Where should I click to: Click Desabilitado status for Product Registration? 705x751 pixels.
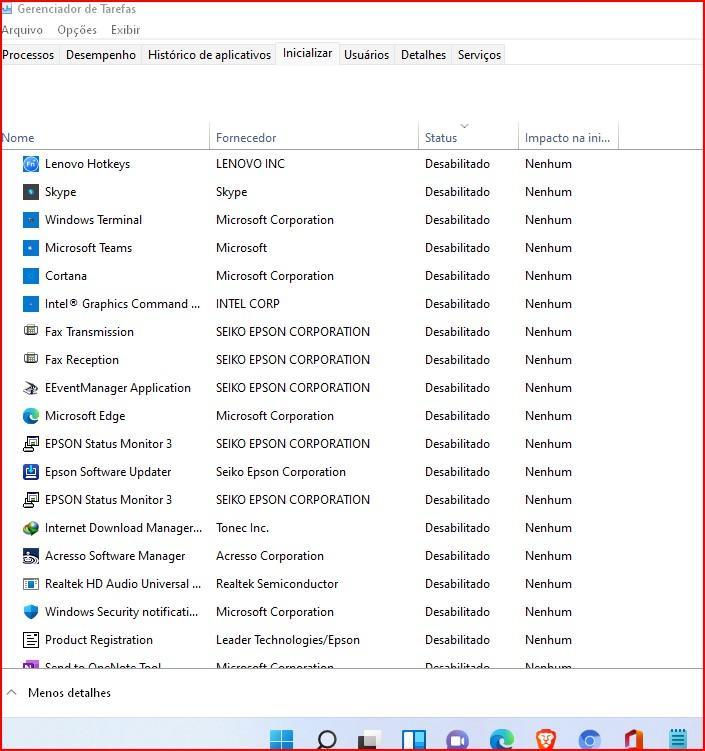457,640
